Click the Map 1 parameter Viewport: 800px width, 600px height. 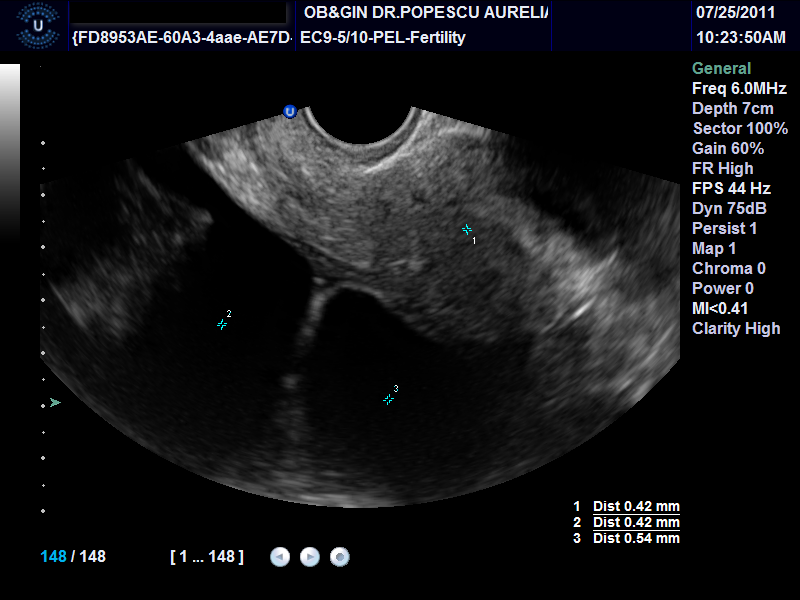pyautogui.click(x=714, y=248)
